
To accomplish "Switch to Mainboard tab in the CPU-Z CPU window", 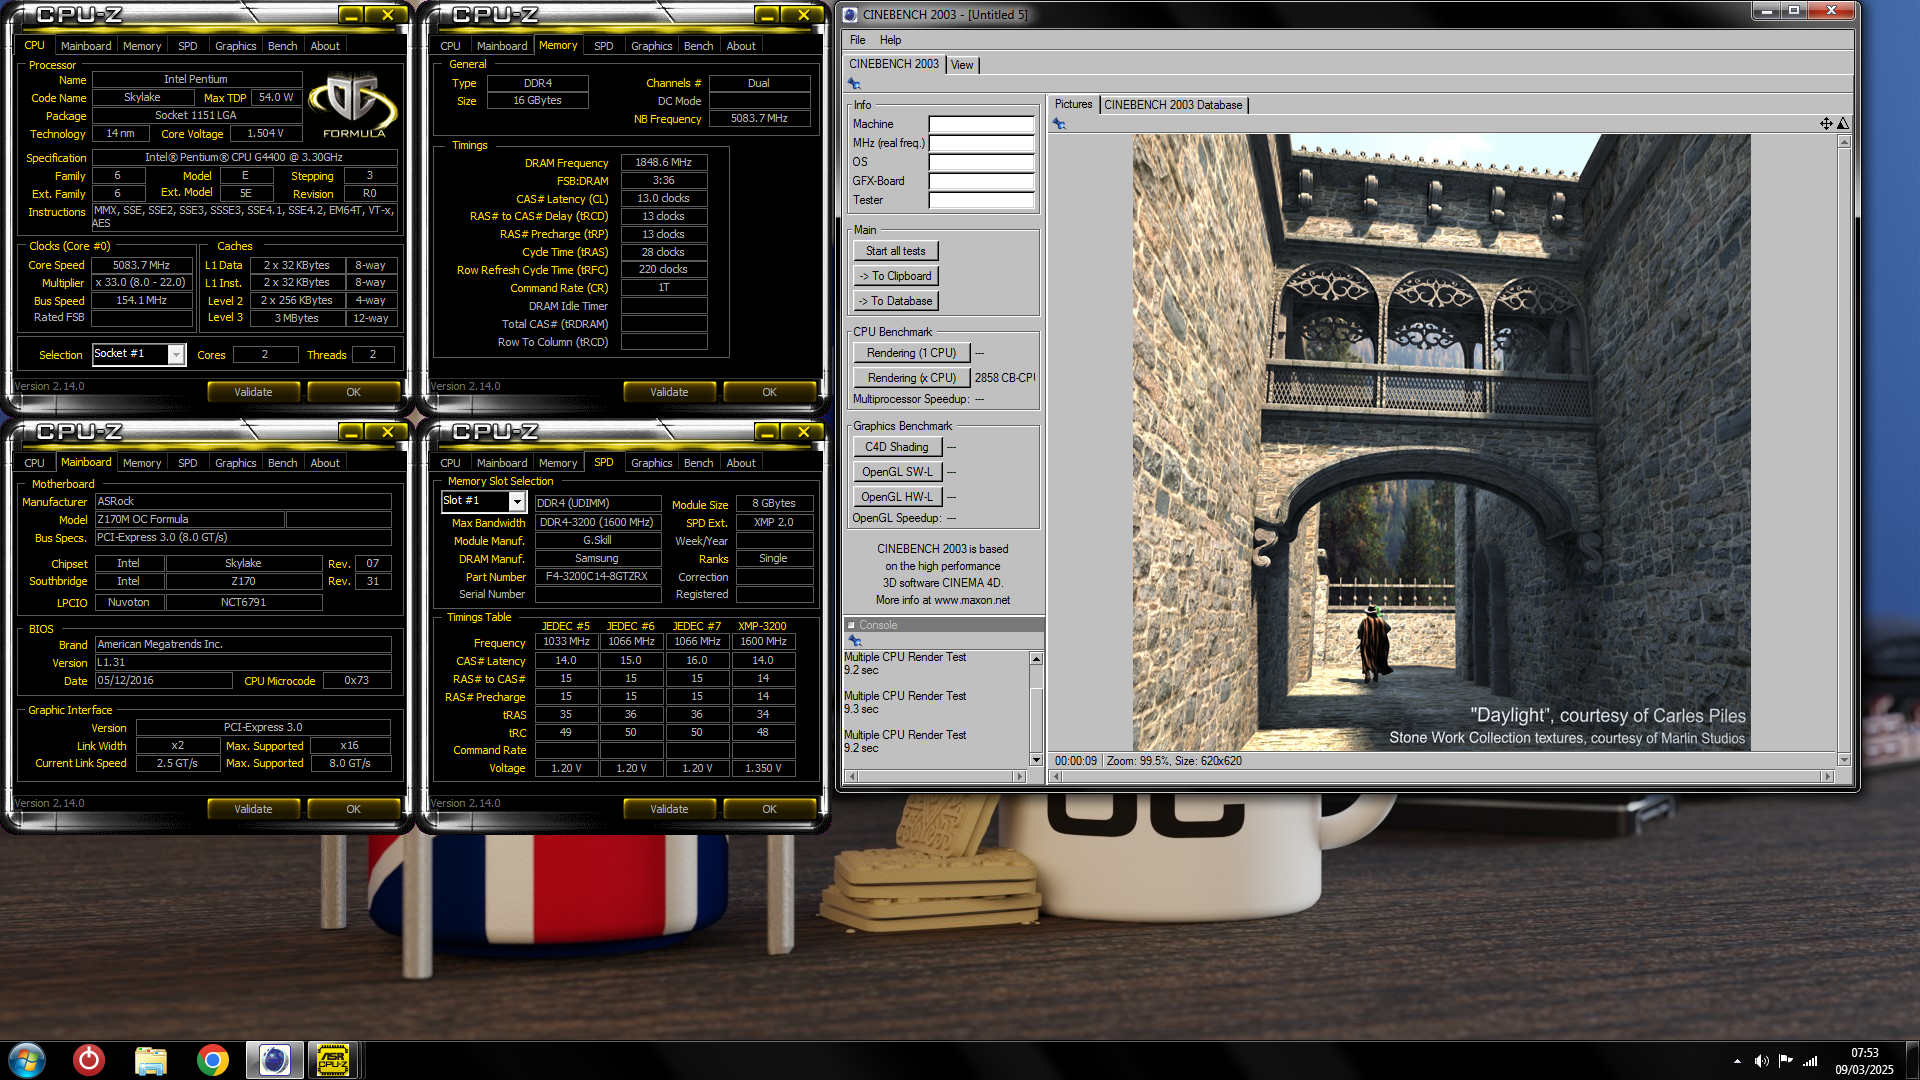I will click(86, 46).
